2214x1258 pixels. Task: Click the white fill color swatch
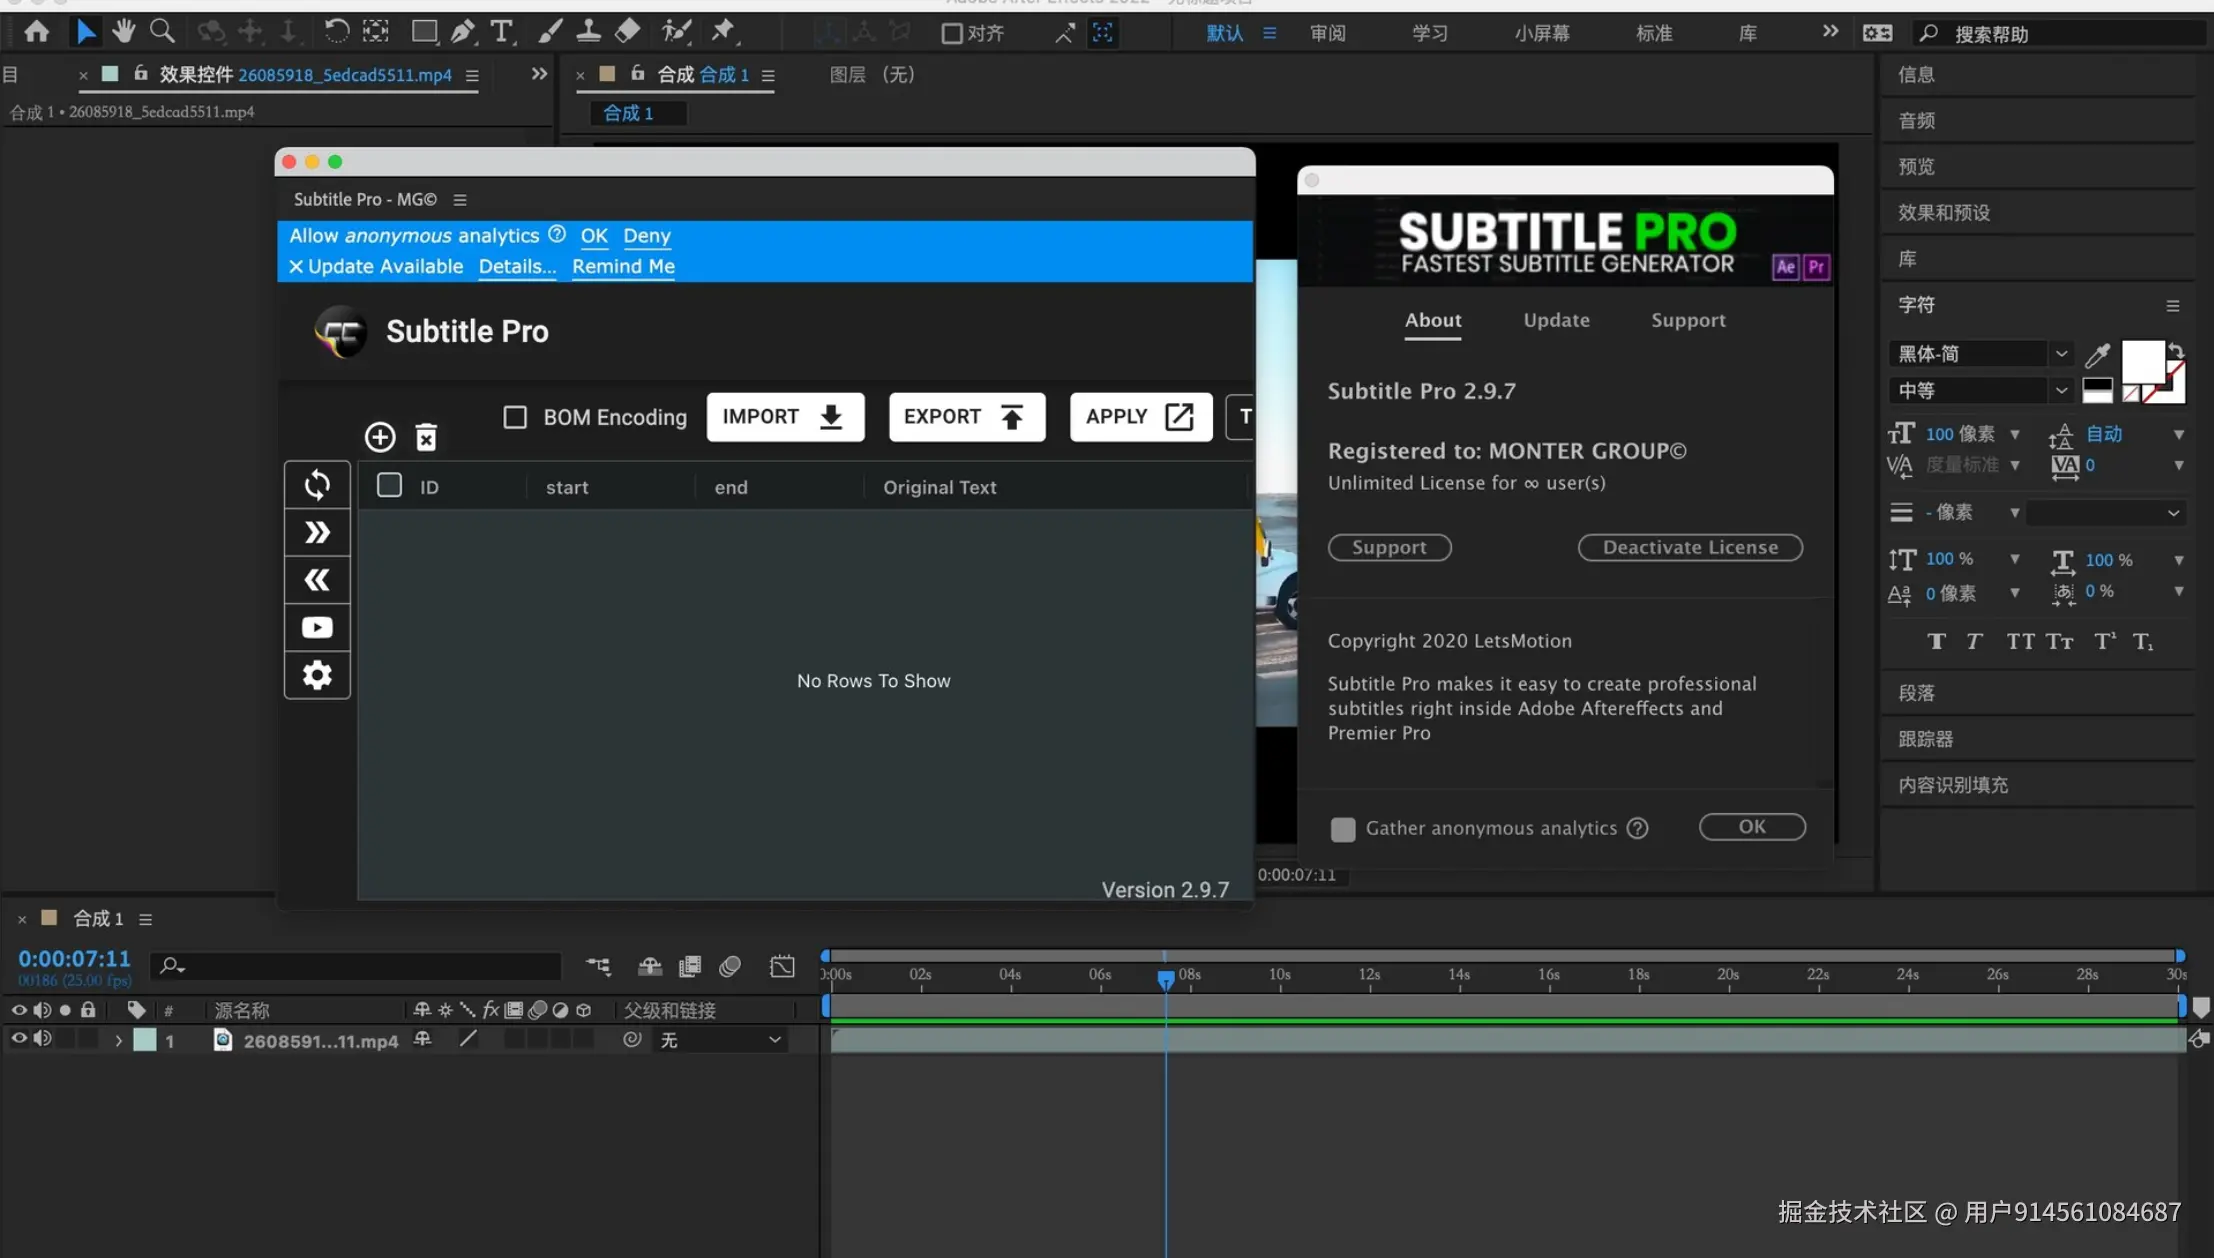click(2142, 362)
